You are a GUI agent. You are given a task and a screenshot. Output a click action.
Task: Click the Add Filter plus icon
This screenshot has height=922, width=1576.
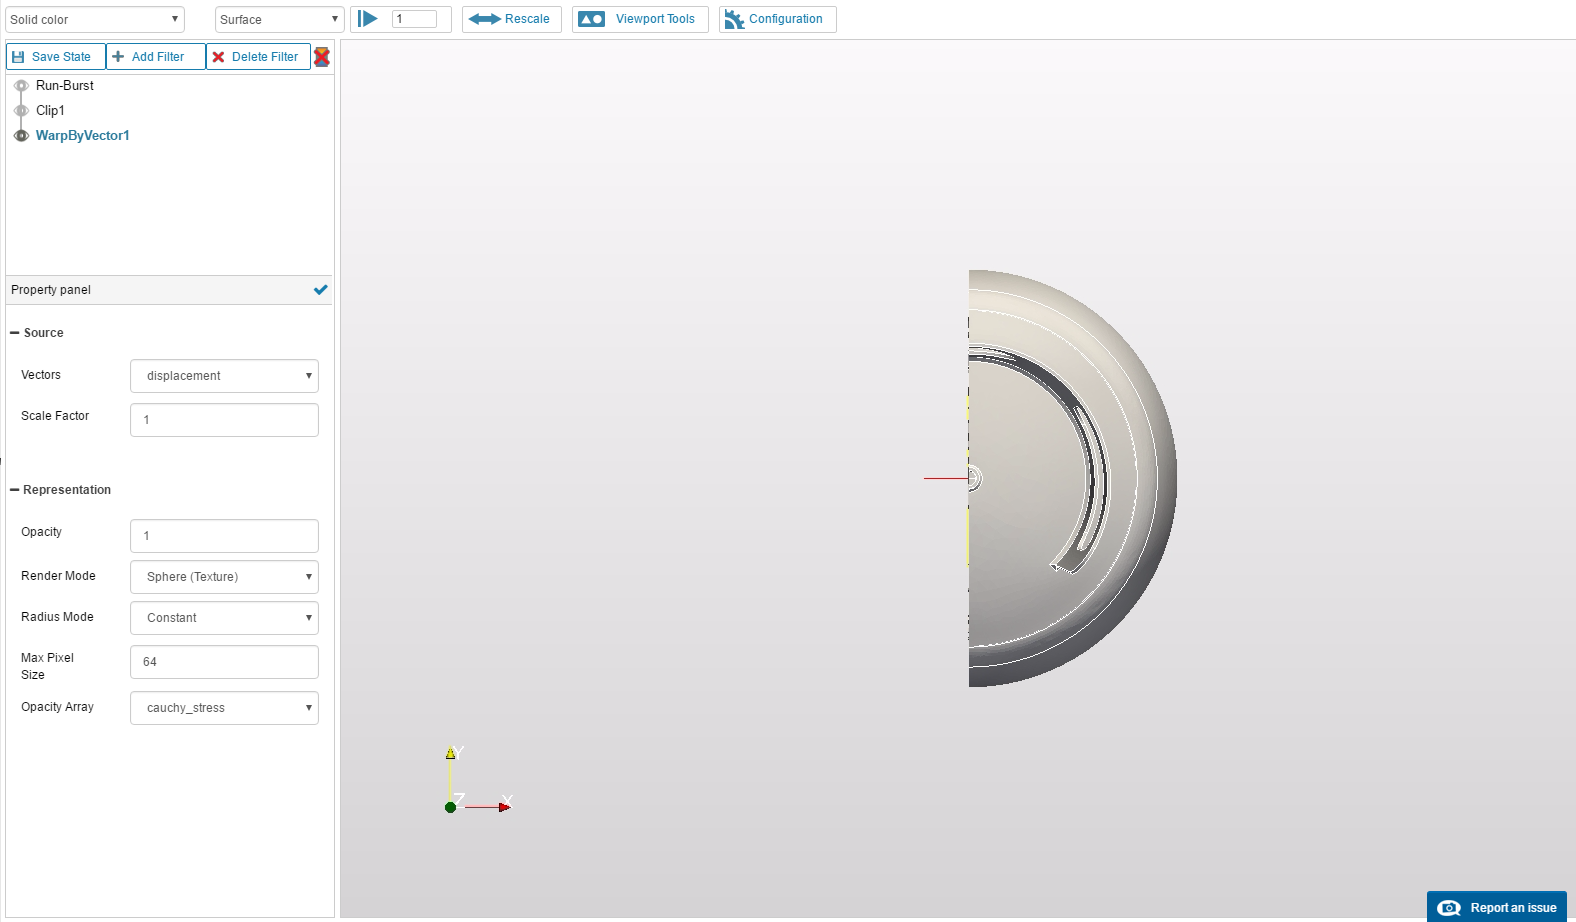118,57
